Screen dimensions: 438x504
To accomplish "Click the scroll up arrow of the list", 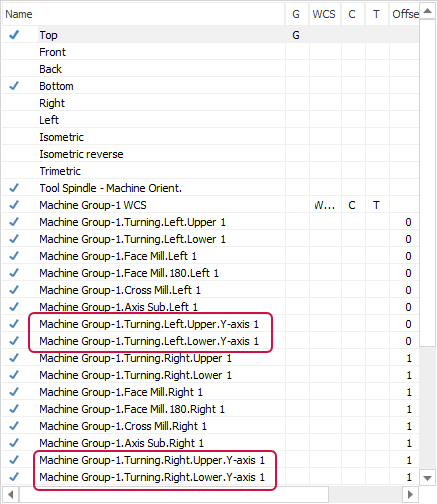I will pyautogui.click(x=427, y=12).
